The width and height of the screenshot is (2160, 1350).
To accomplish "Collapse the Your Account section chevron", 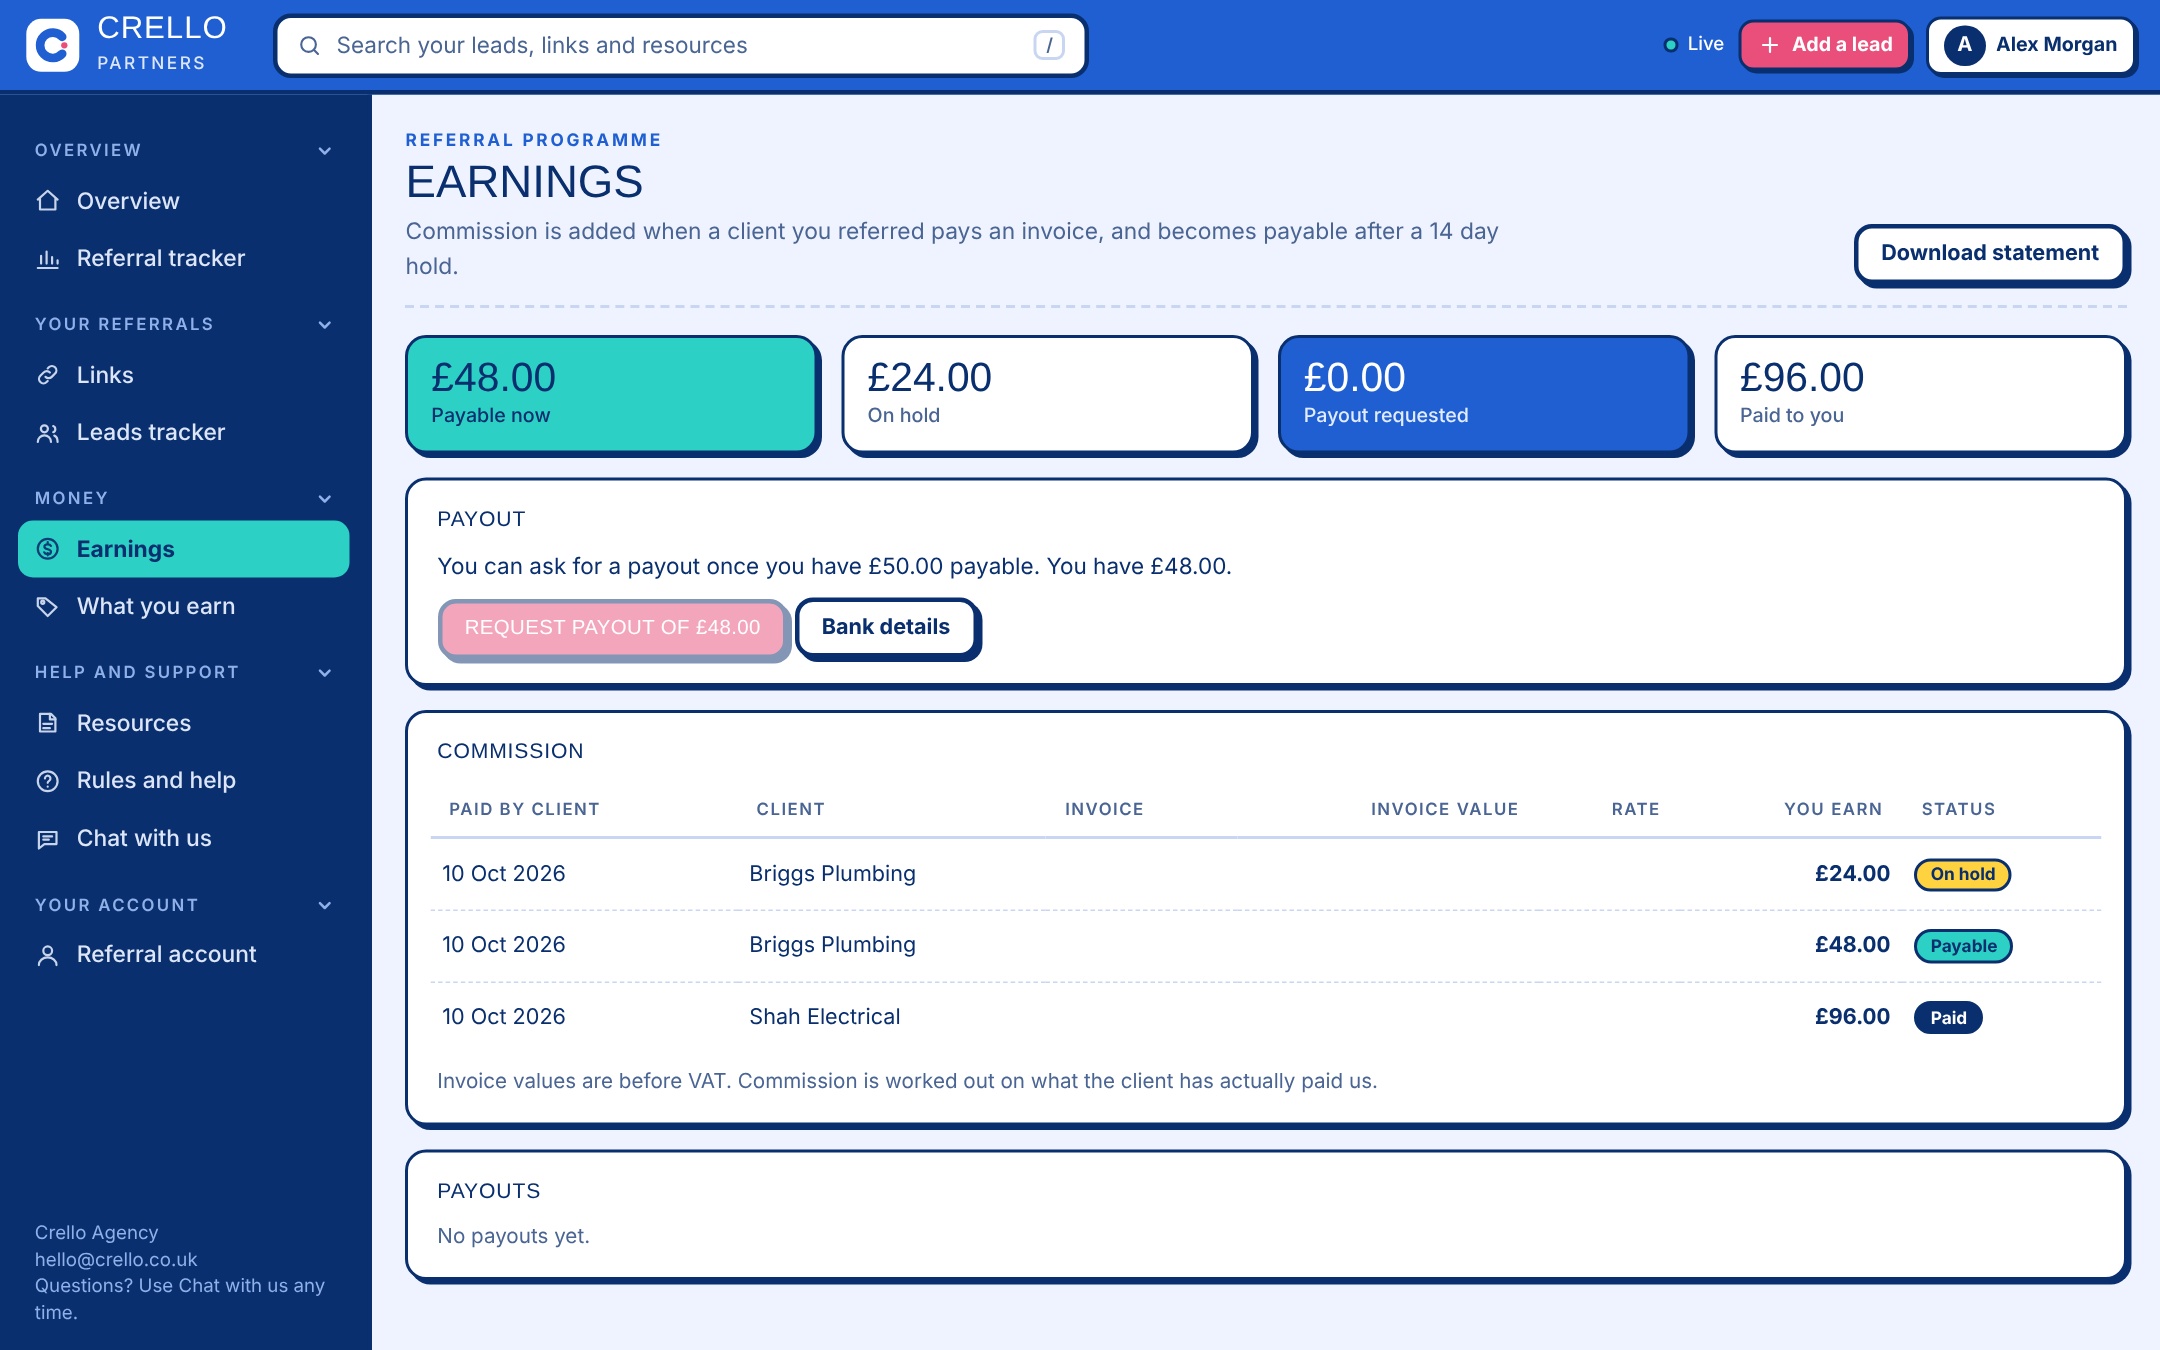I will pyautogui.click(x=324, y=905).
